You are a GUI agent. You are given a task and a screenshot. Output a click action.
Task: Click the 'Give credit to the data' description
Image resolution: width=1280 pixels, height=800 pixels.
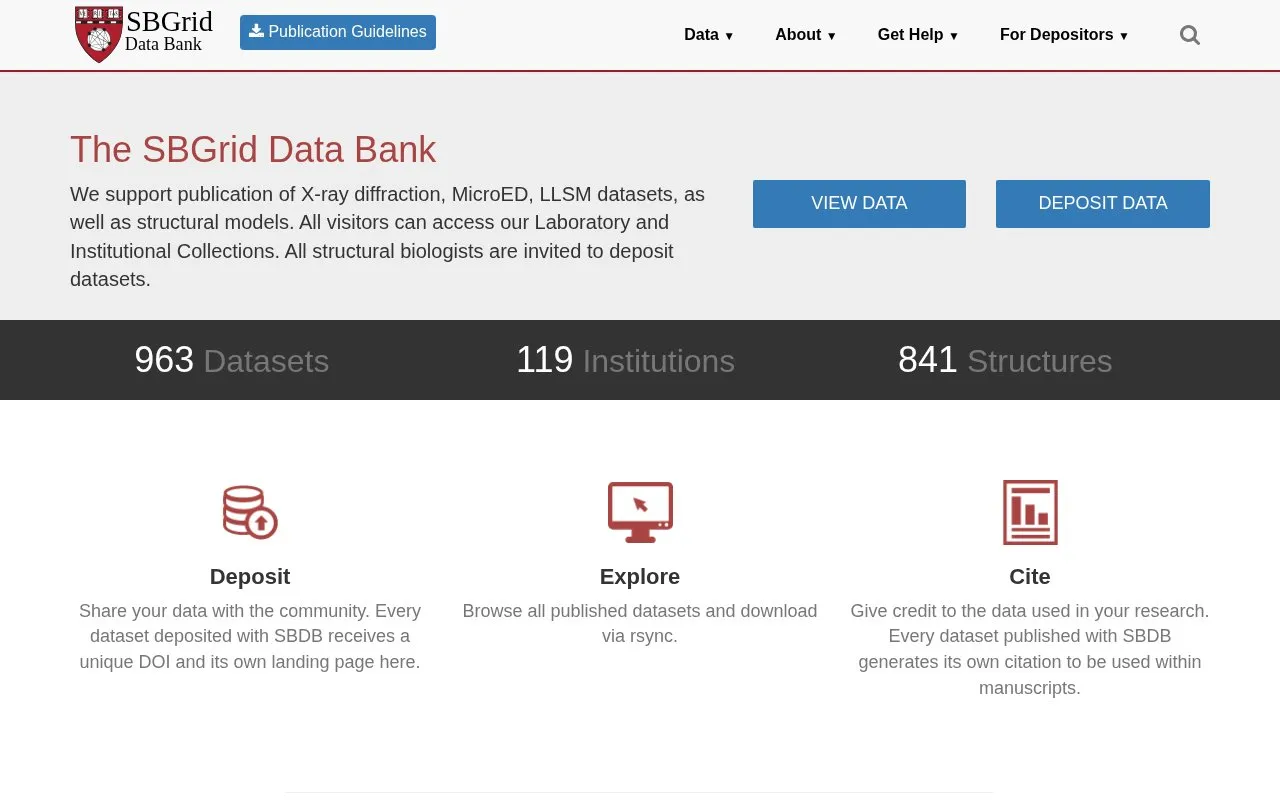[1030, 650]
